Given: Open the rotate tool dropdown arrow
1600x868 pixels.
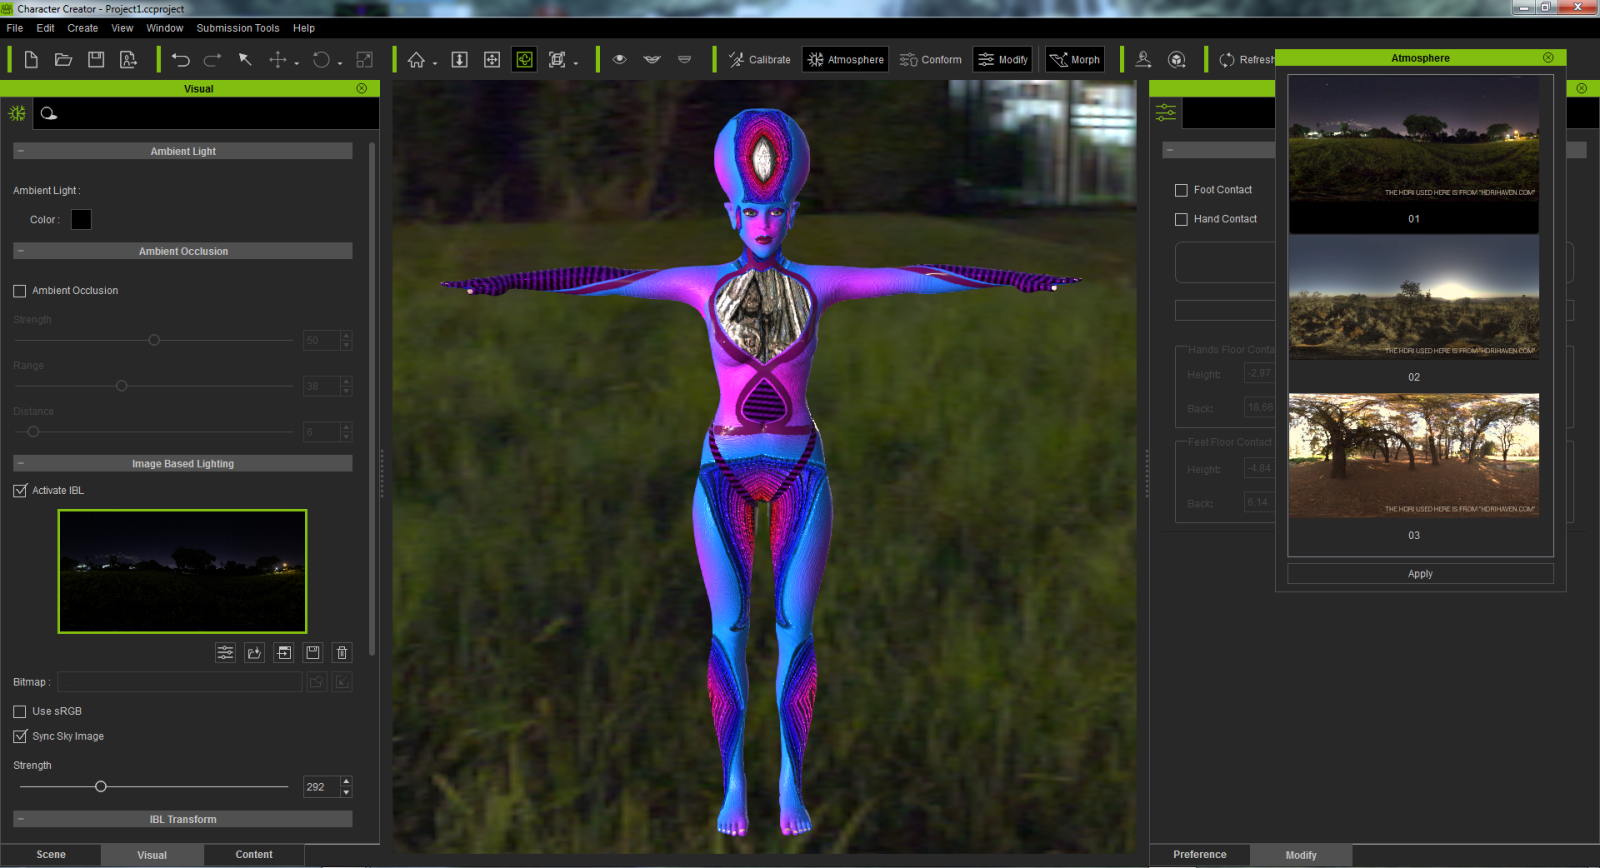Looking at the screenshot, I should [341, 64].
